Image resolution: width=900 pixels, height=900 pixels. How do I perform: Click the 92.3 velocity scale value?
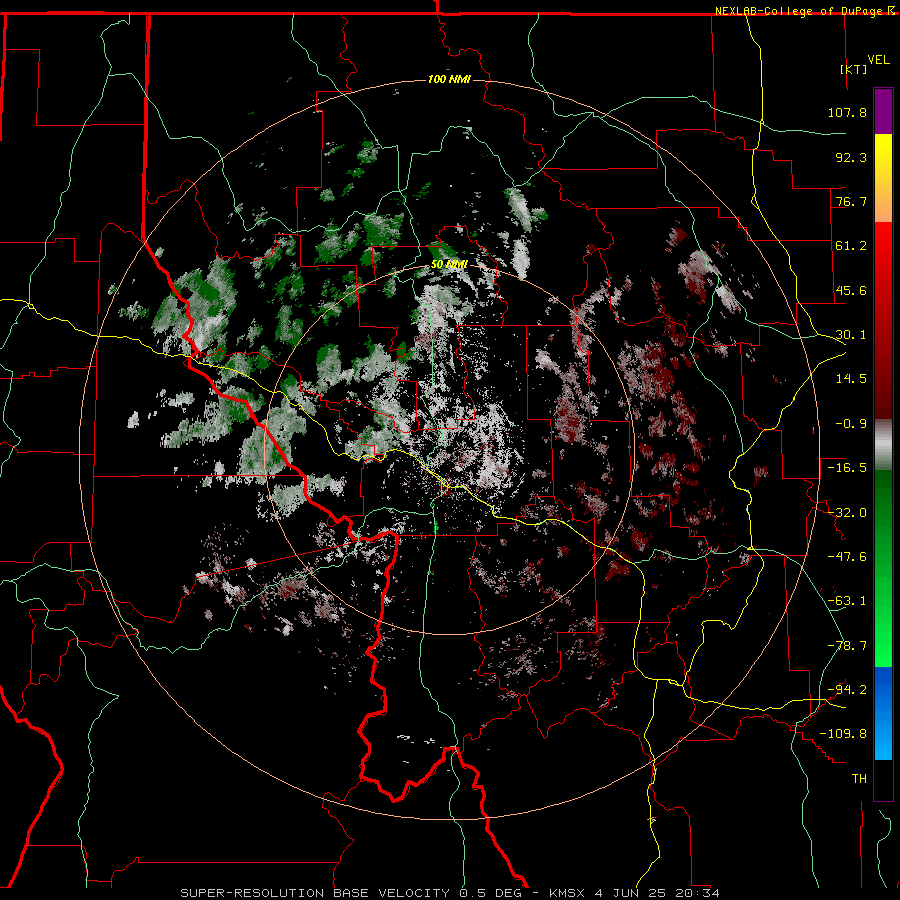pos(851,157)
